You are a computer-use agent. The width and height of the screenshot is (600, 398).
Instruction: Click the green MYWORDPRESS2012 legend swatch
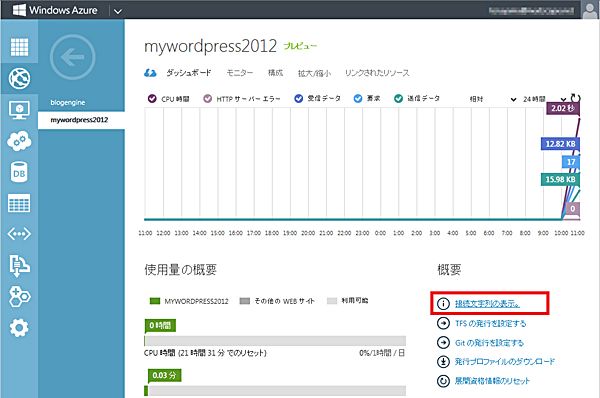click(155, 301)
